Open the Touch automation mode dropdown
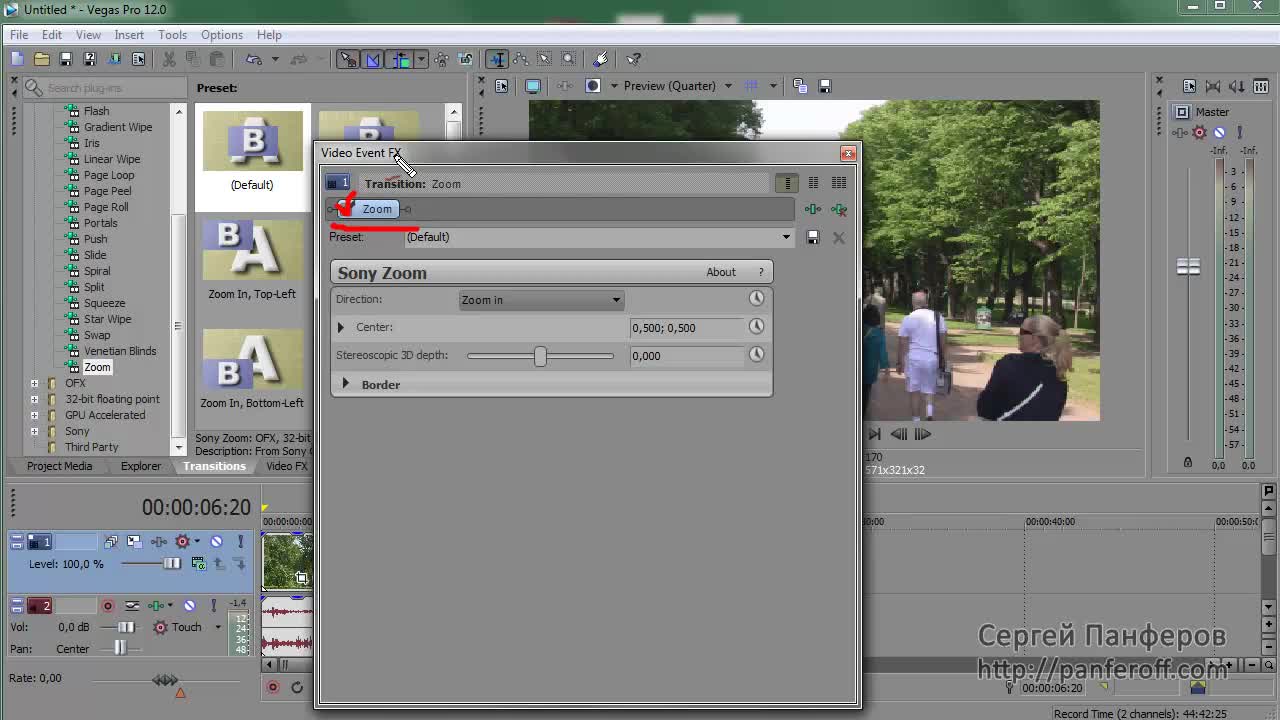 [218, 627]
